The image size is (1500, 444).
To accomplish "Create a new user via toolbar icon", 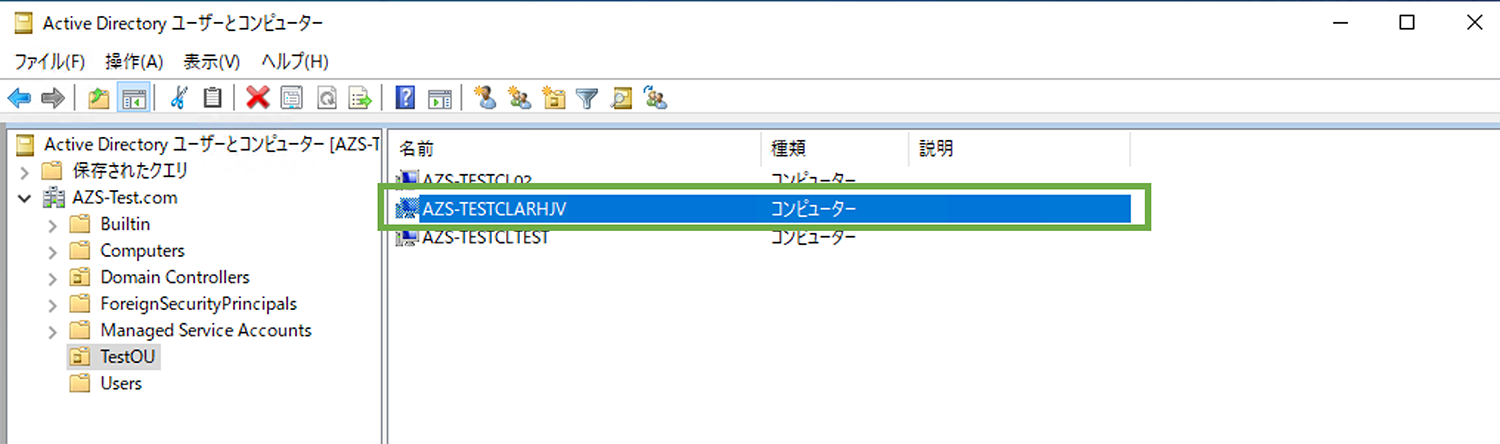I will tap(485, 97).
